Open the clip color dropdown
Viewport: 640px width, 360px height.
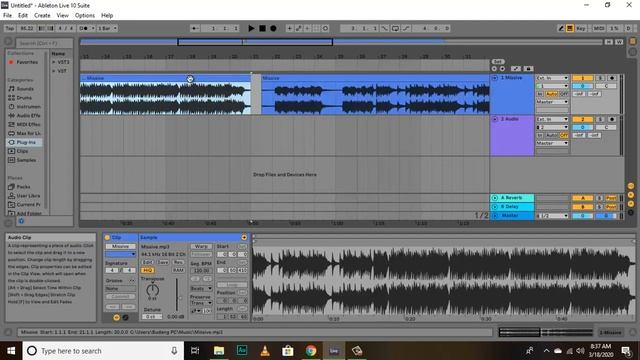tap(121, 254)
